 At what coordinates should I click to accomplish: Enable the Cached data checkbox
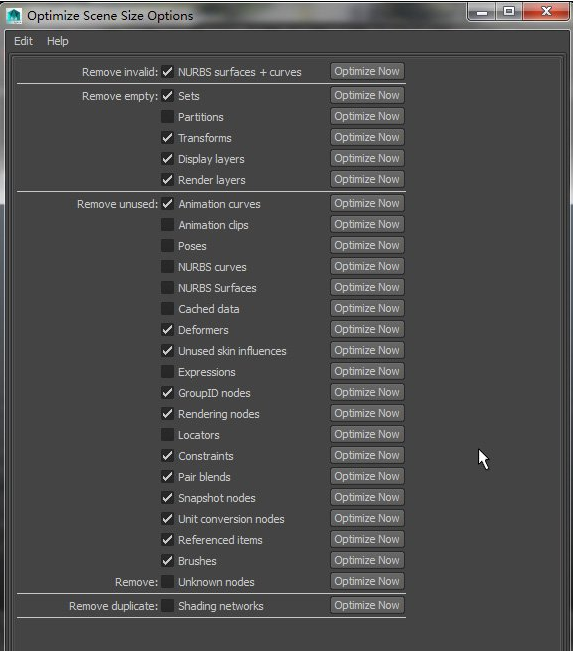click(x=167, y=308)
